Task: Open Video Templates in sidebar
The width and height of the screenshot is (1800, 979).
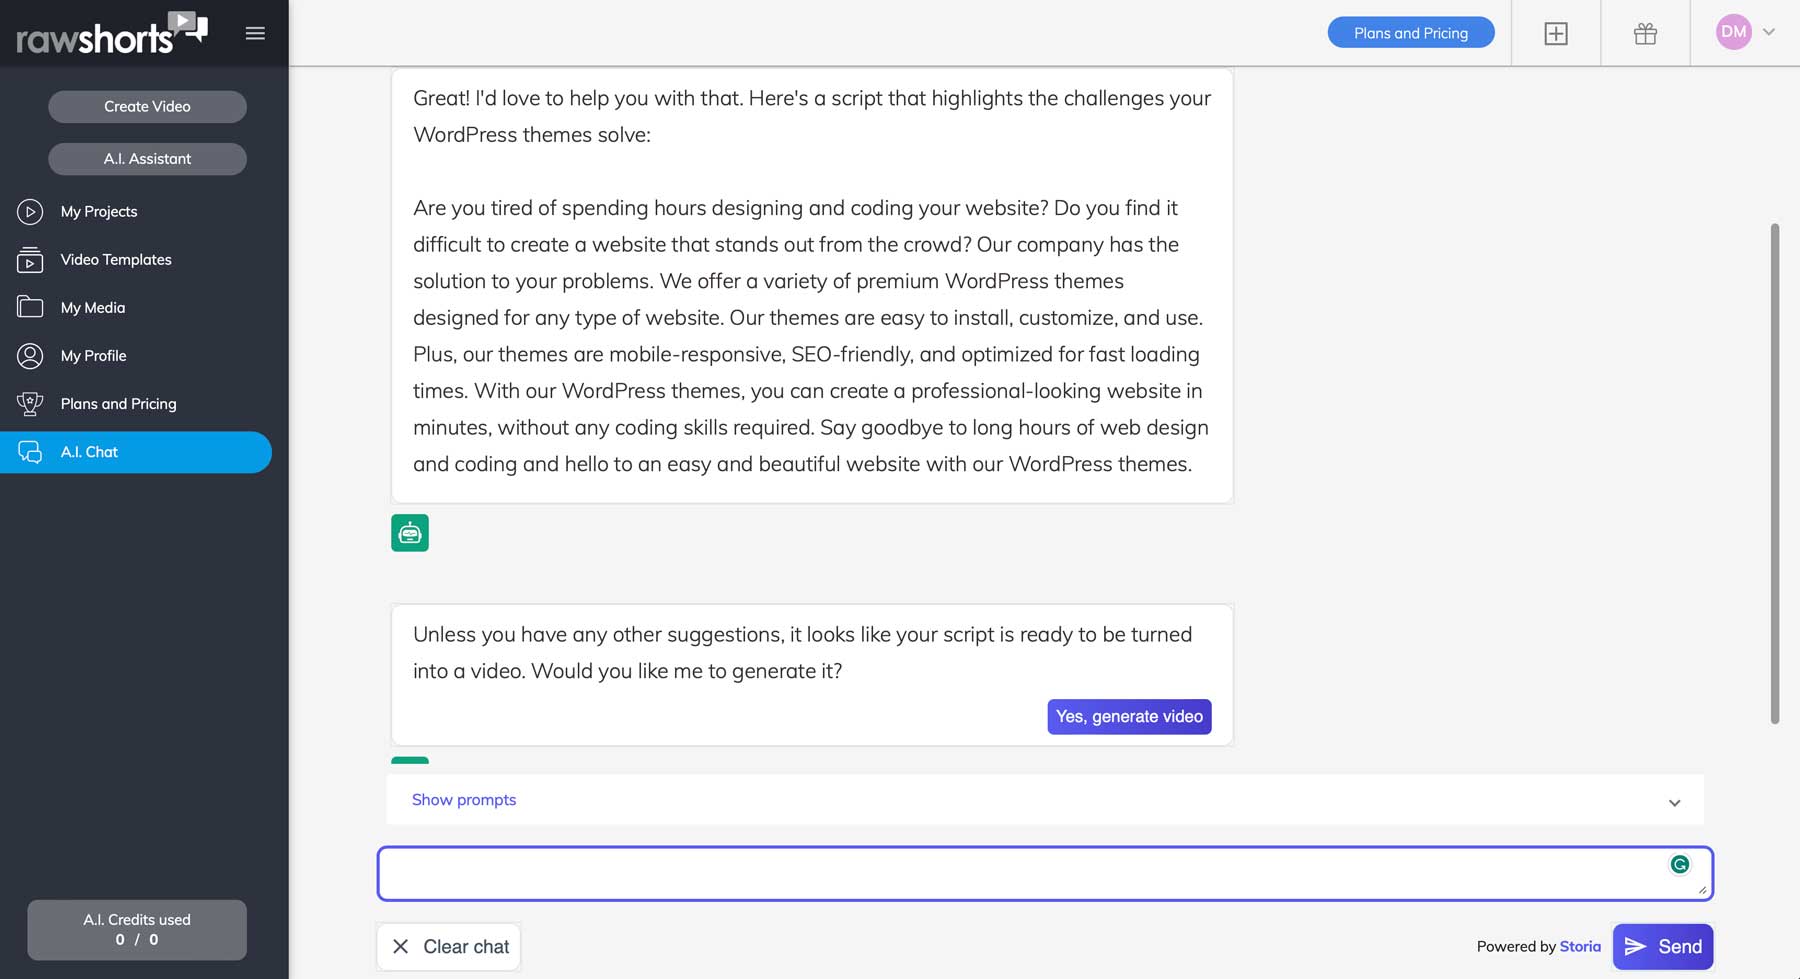Action: [116, 260]
